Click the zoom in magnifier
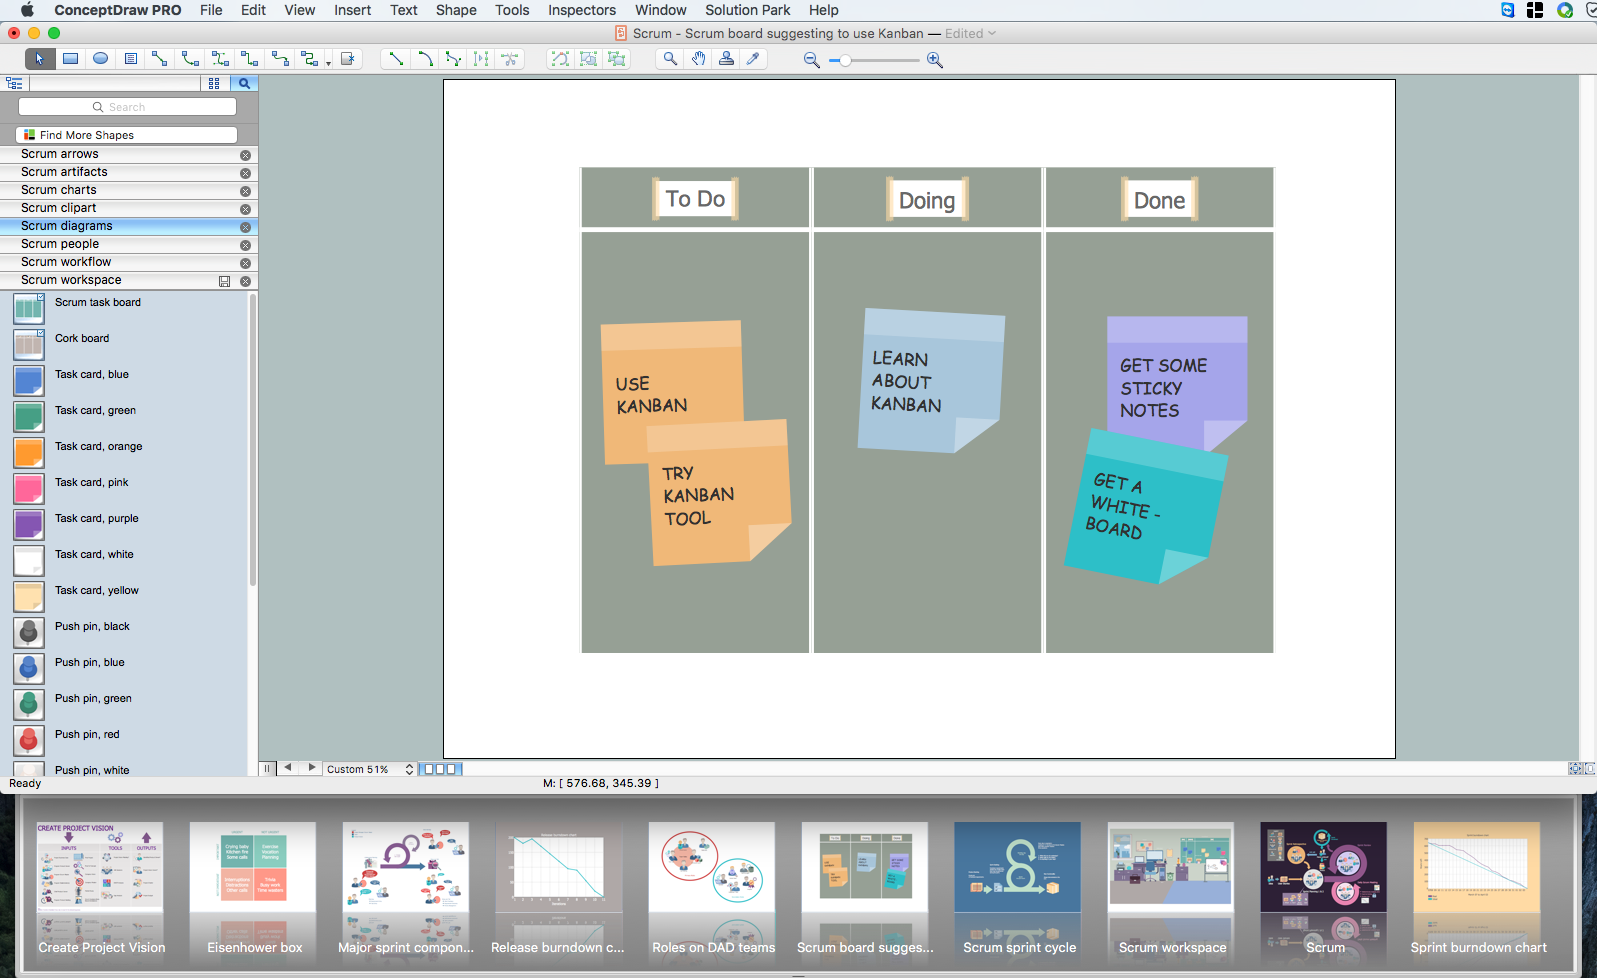The image size is (1597, 978). 935,60
